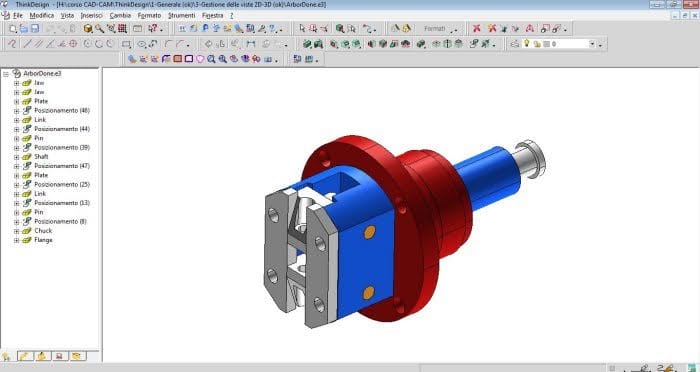This screenshot has height=372, width=700.
Task: Open the Inserisci menu
Action: pyautogui.click(x=92, y=15)
